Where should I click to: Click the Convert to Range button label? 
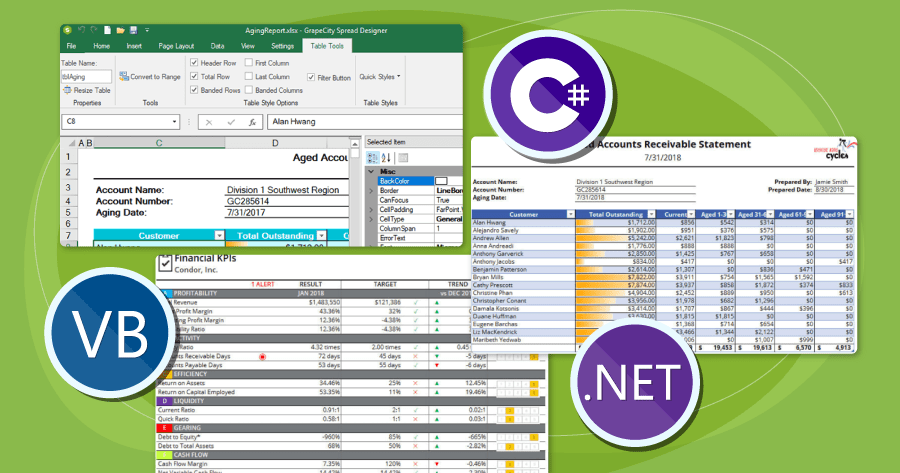(x=156, y=76)
